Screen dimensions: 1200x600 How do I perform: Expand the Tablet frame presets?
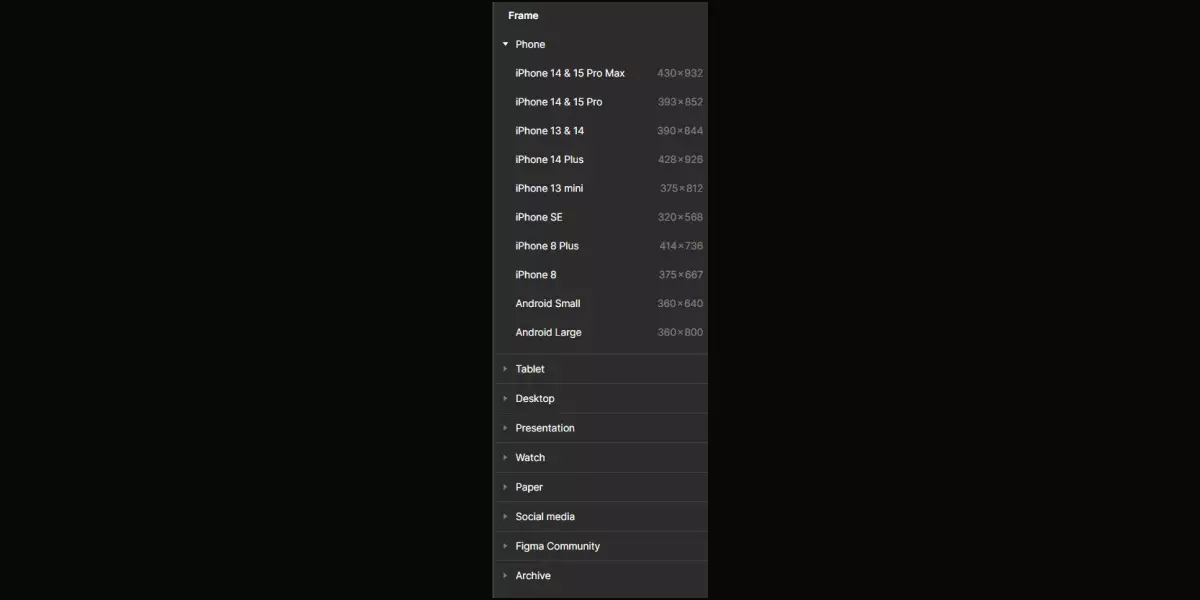coord(505,369)
